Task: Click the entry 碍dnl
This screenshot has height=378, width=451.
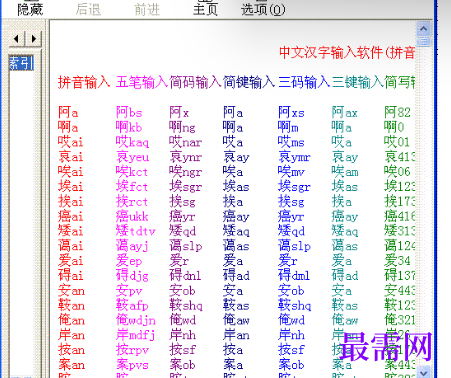Action: [185, 275]
